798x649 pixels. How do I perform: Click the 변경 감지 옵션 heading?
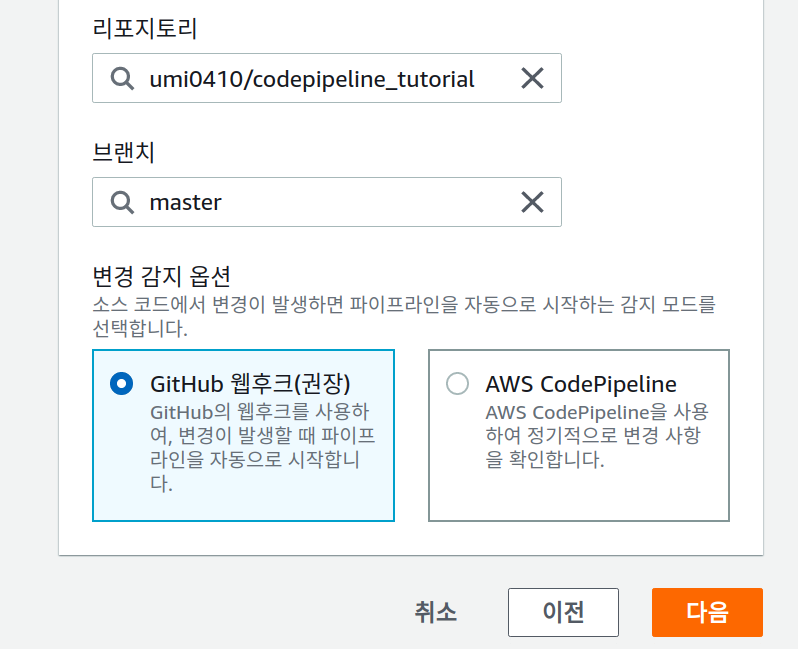[162, 276]
